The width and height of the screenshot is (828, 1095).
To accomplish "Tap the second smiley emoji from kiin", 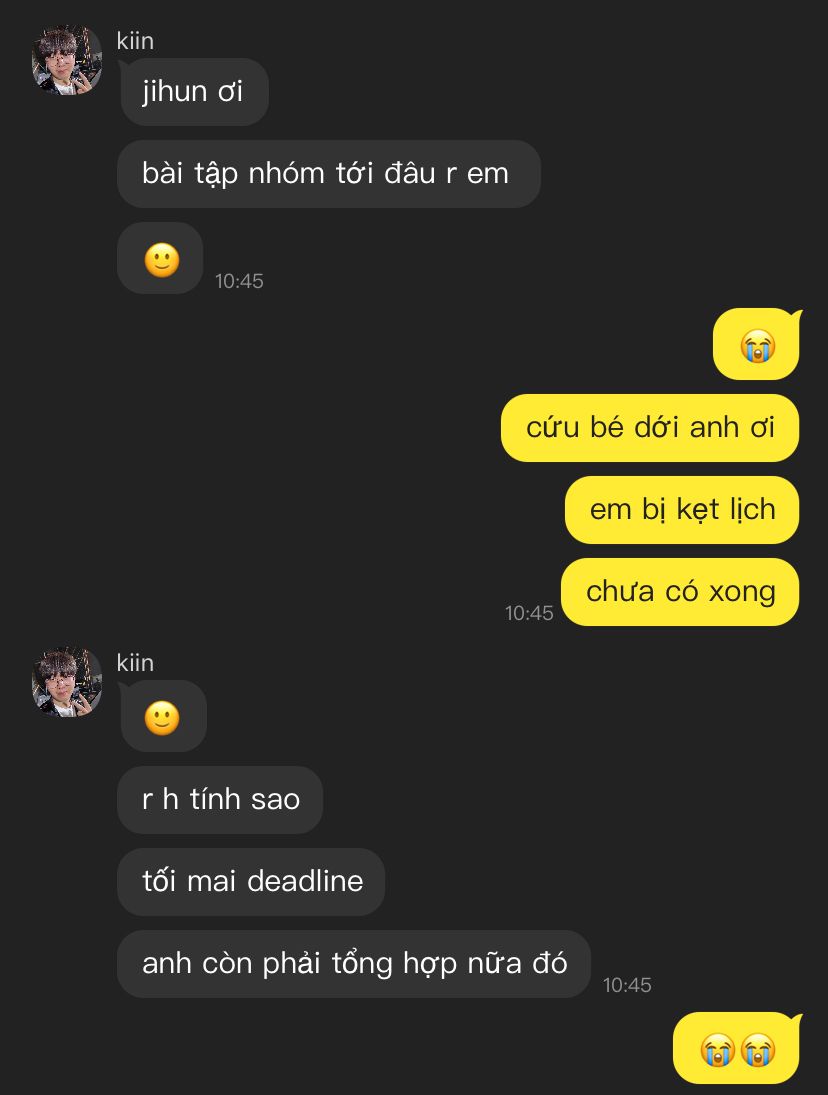I will click(x=162, y=716).
